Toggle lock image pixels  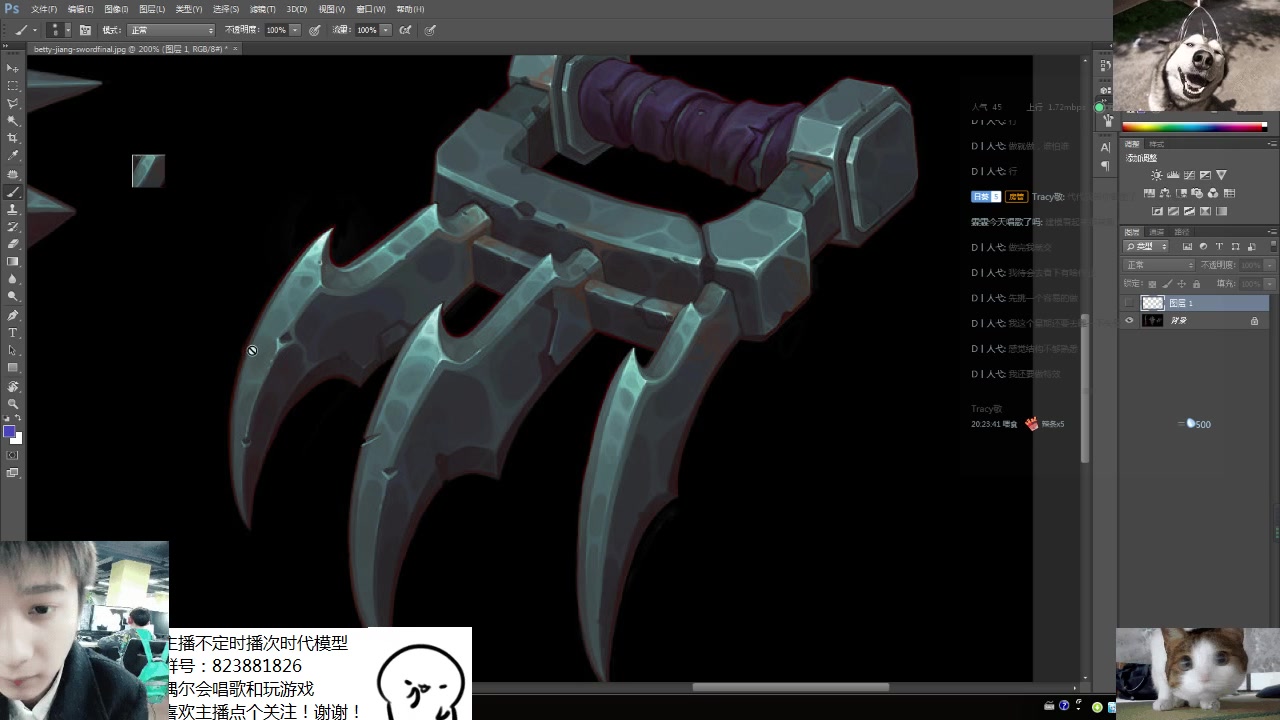click(x=1166, y=284)
